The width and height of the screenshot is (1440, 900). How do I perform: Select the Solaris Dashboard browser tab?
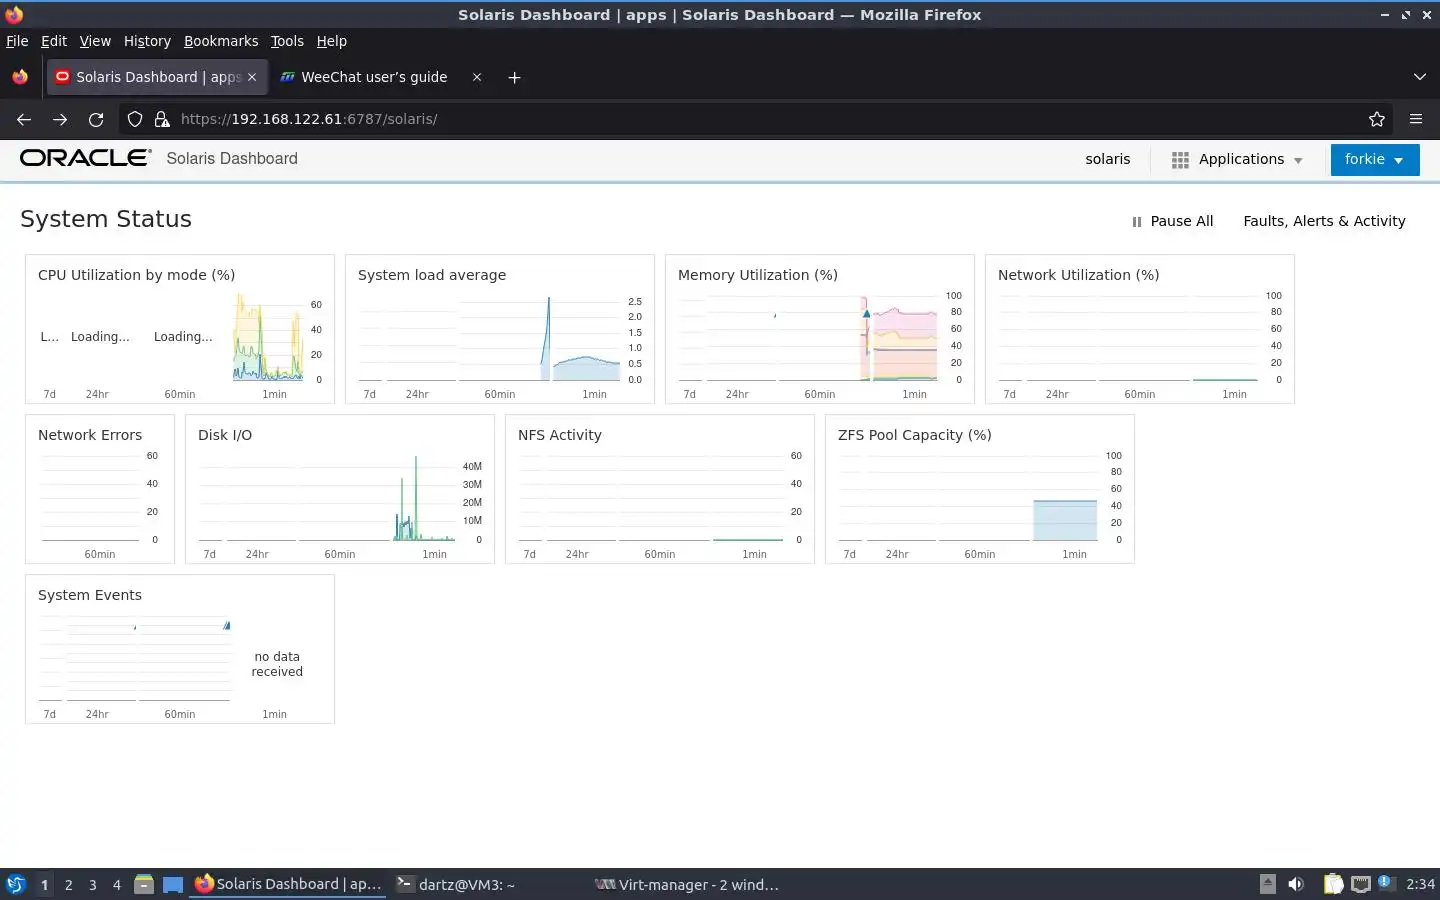pyautogui.click(x=155, y=77)
